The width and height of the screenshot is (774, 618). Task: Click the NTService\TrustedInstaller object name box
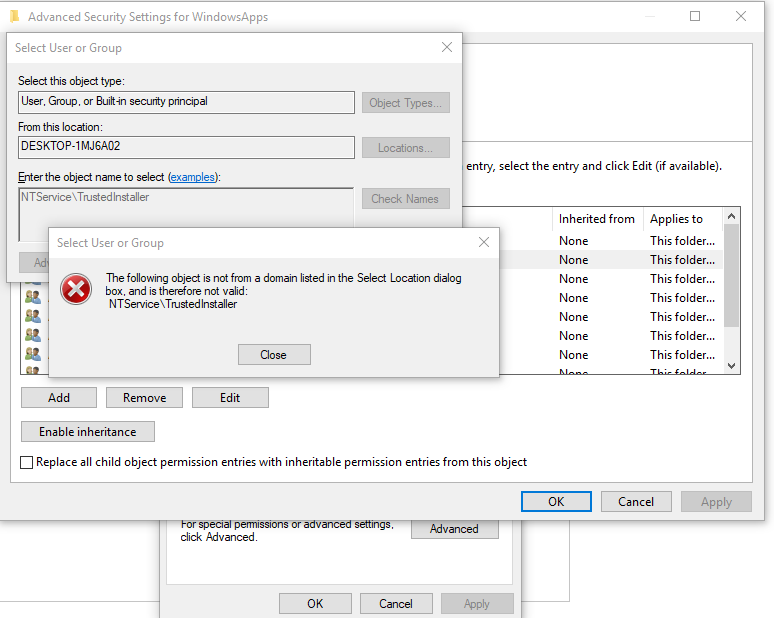click(186, 207)
